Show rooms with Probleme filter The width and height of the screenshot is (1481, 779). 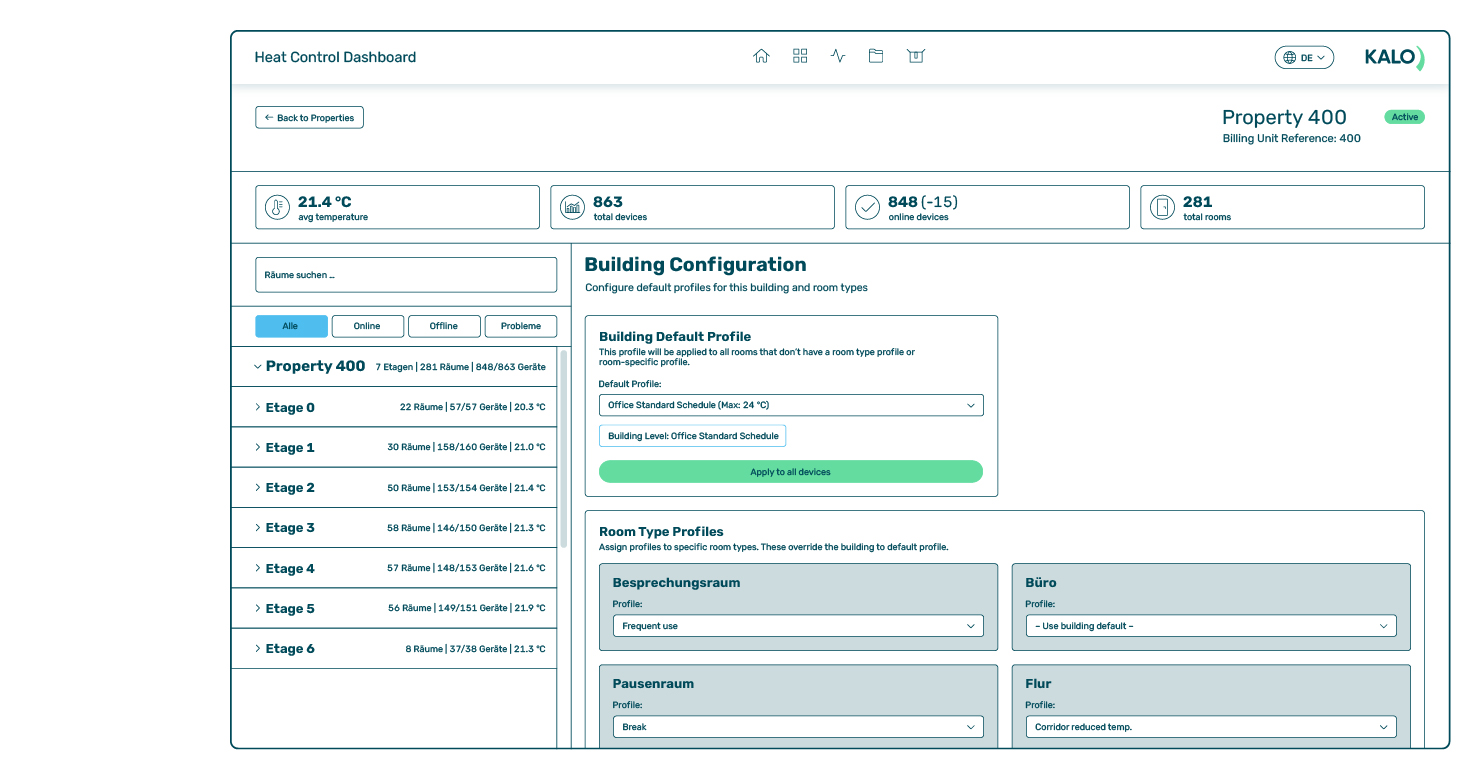(521, 326)
